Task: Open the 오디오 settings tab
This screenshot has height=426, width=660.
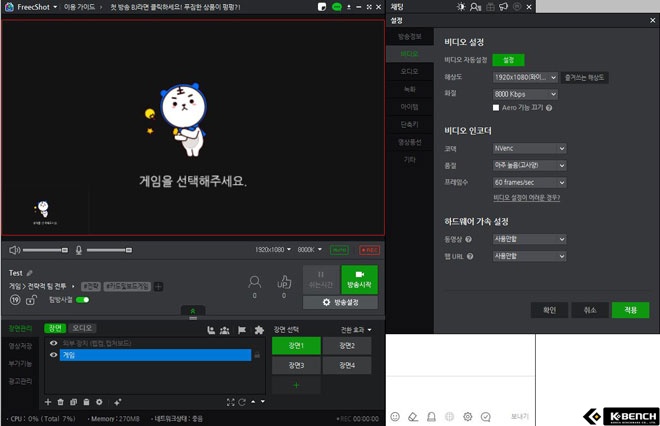Action: tap(410, 72)
